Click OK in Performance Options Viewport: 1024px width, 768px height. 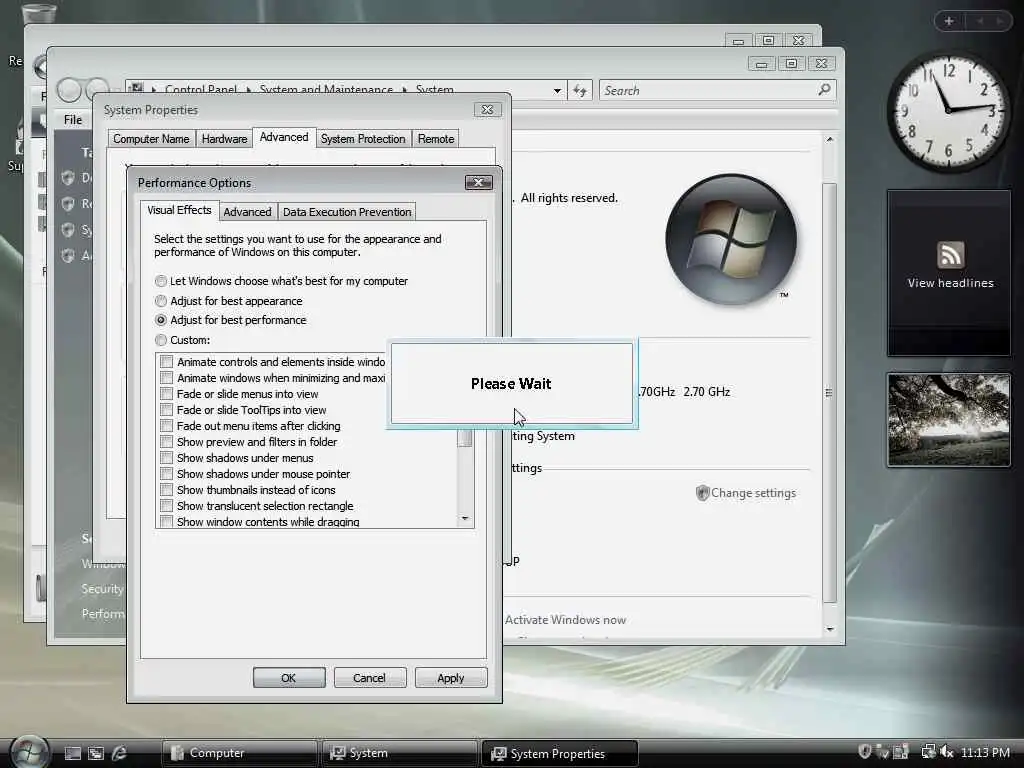(x=289, y=678)
